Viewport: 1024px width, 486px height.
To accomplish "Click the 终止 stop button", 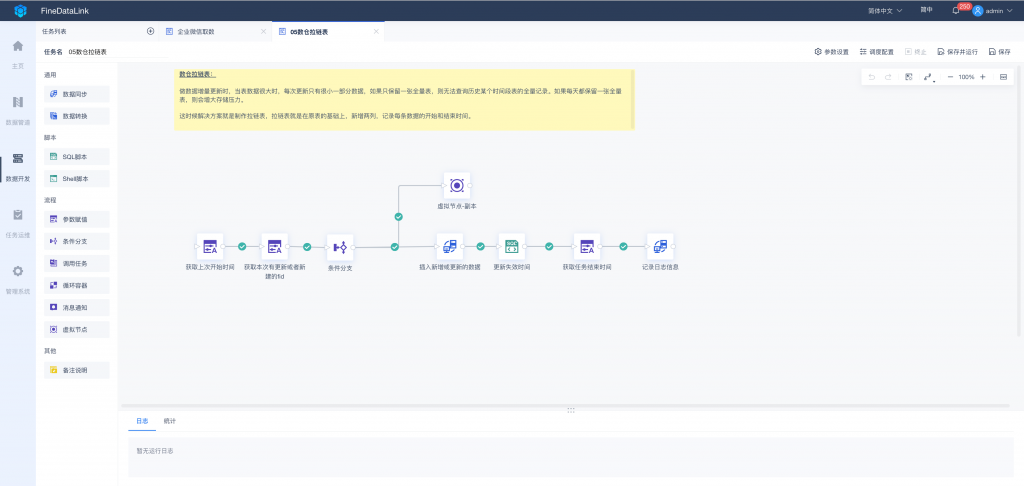I will [916, 52].
